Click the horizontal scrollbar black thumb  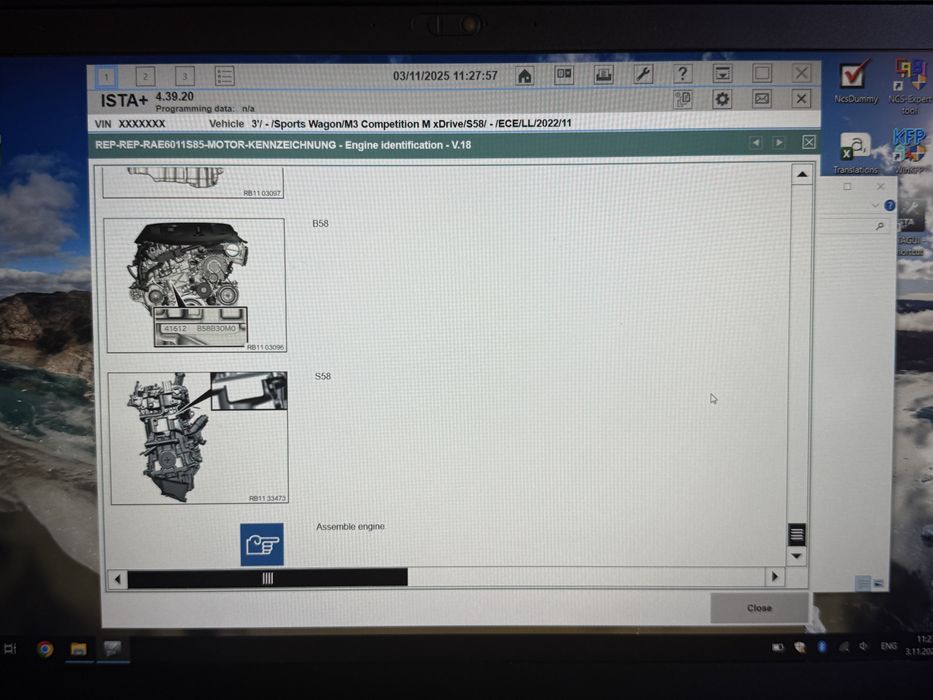pyautogui.click(x=267, y=578)
